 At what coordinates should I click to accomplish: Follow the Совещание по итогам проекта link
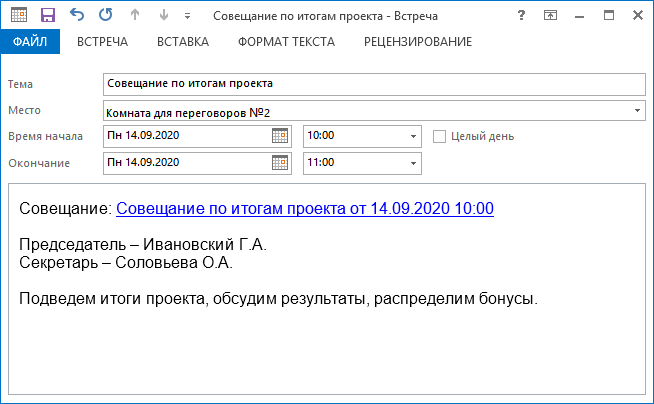pyautogui.click(x=305, y=209)
